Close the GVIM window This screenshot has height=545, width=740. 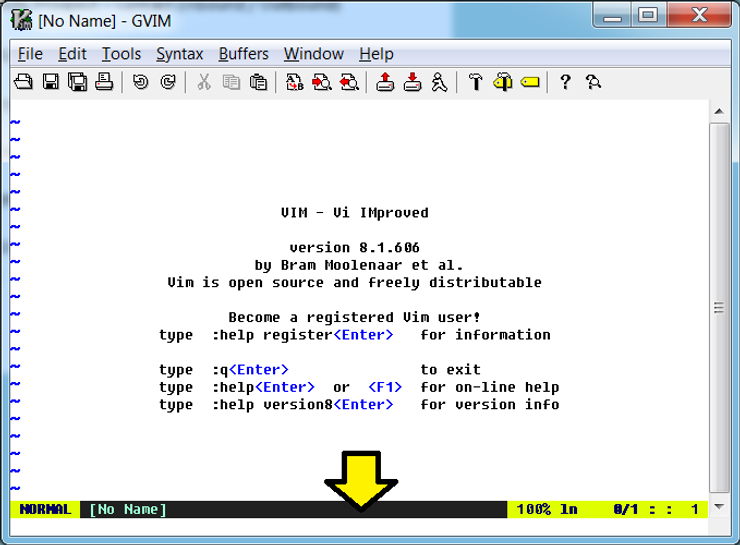[x=699, y=16]
